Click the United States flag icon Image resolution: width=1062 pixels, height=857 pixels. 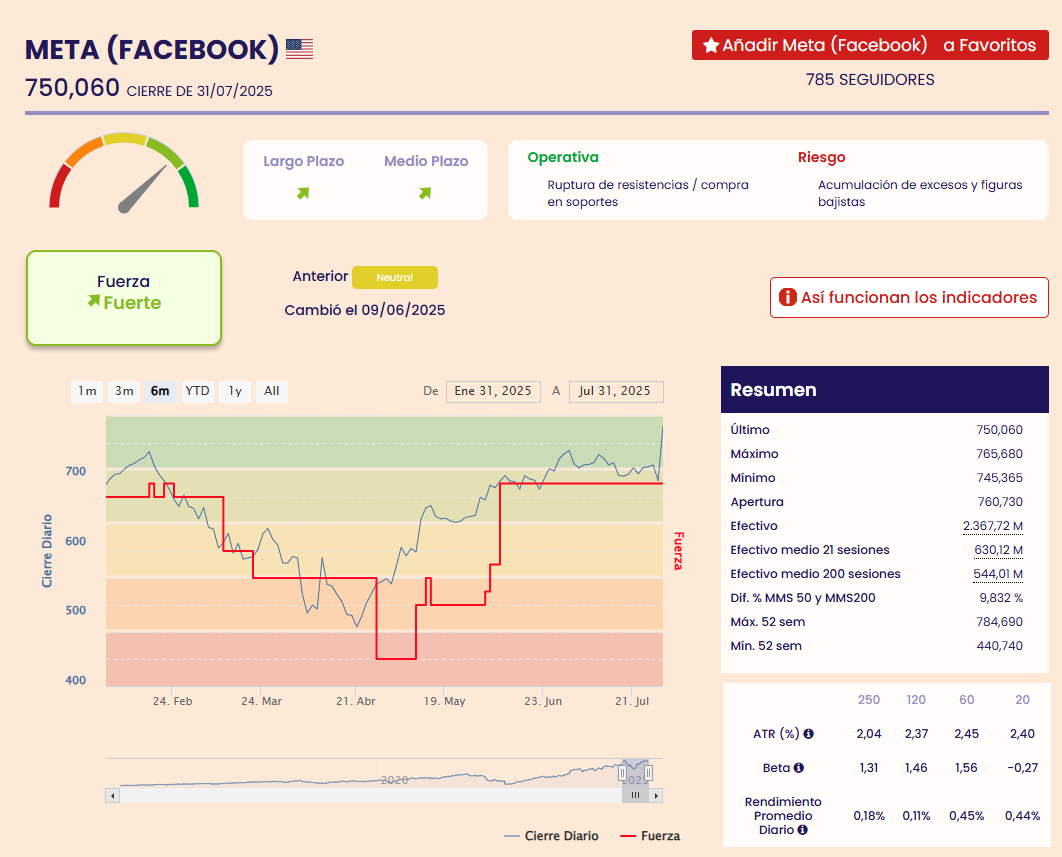[x=299, y=49]
